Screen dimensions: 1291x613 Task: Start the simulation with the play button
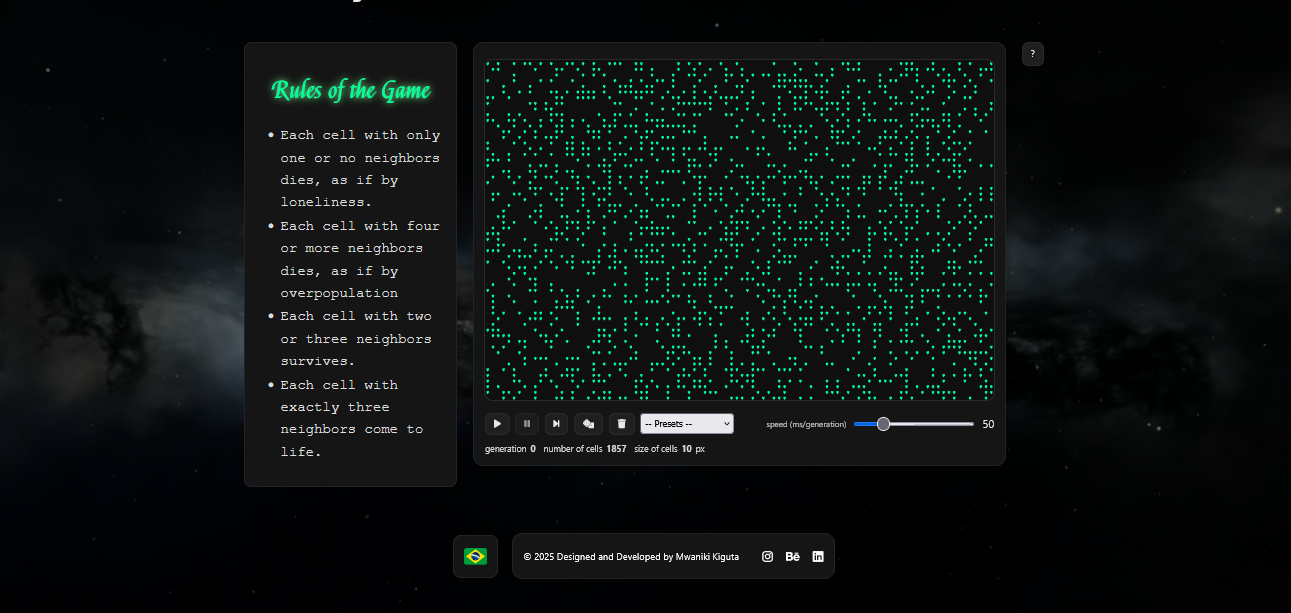pos(497,424)
